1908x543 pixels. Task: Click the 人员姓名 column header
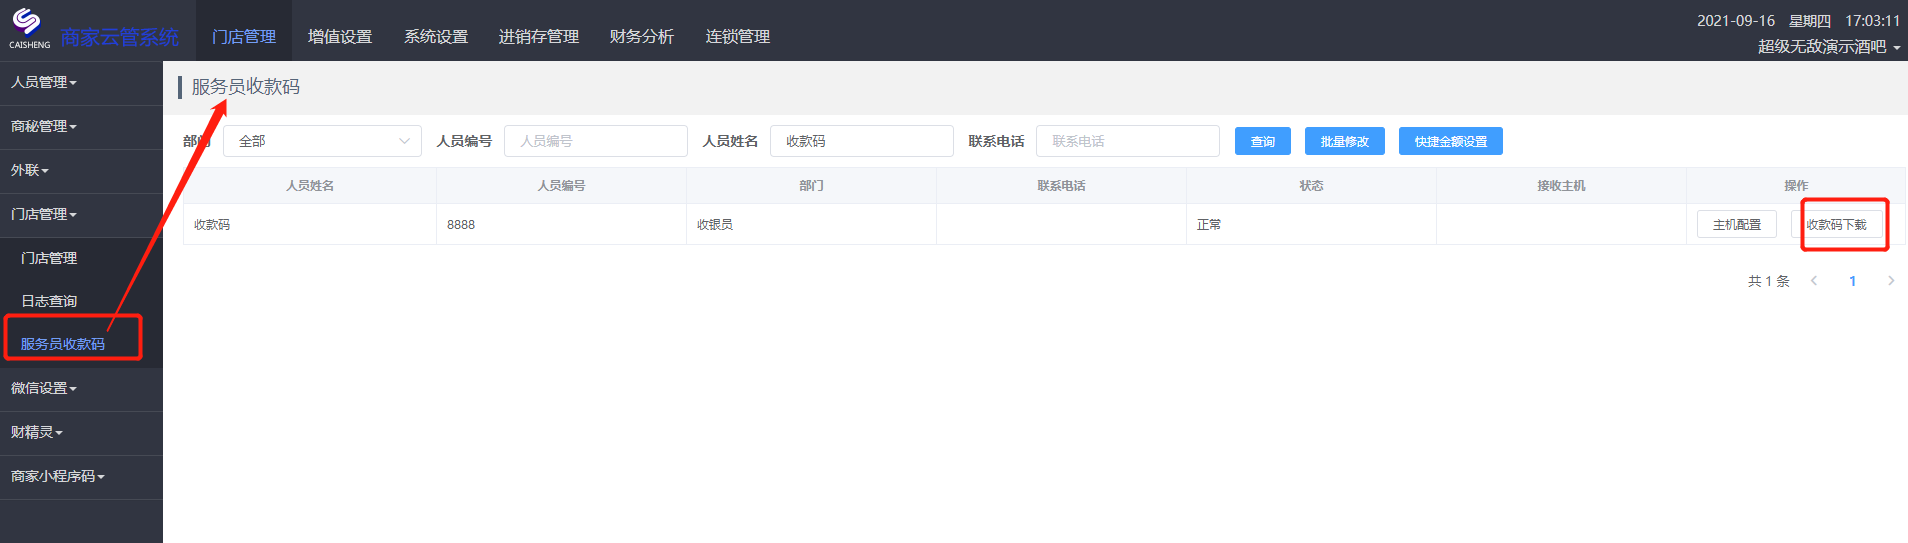310,186
